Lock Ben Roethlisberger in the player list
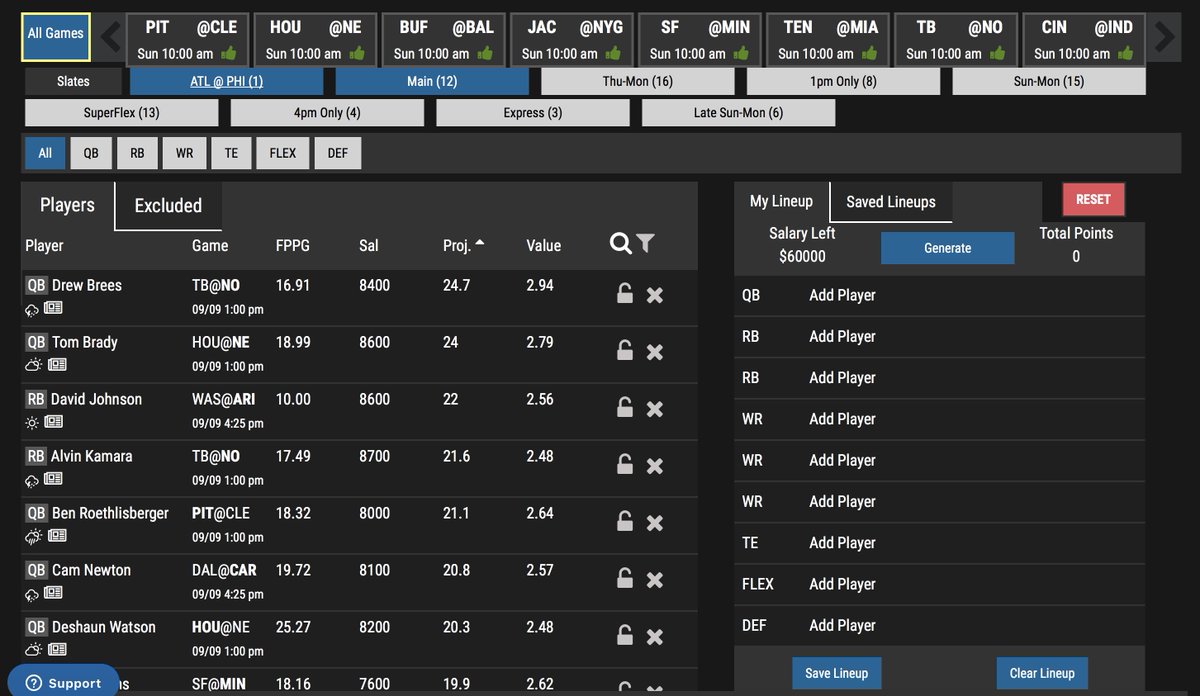The height and width of the screenshot is (696, 1200). [x=624, y=521]
